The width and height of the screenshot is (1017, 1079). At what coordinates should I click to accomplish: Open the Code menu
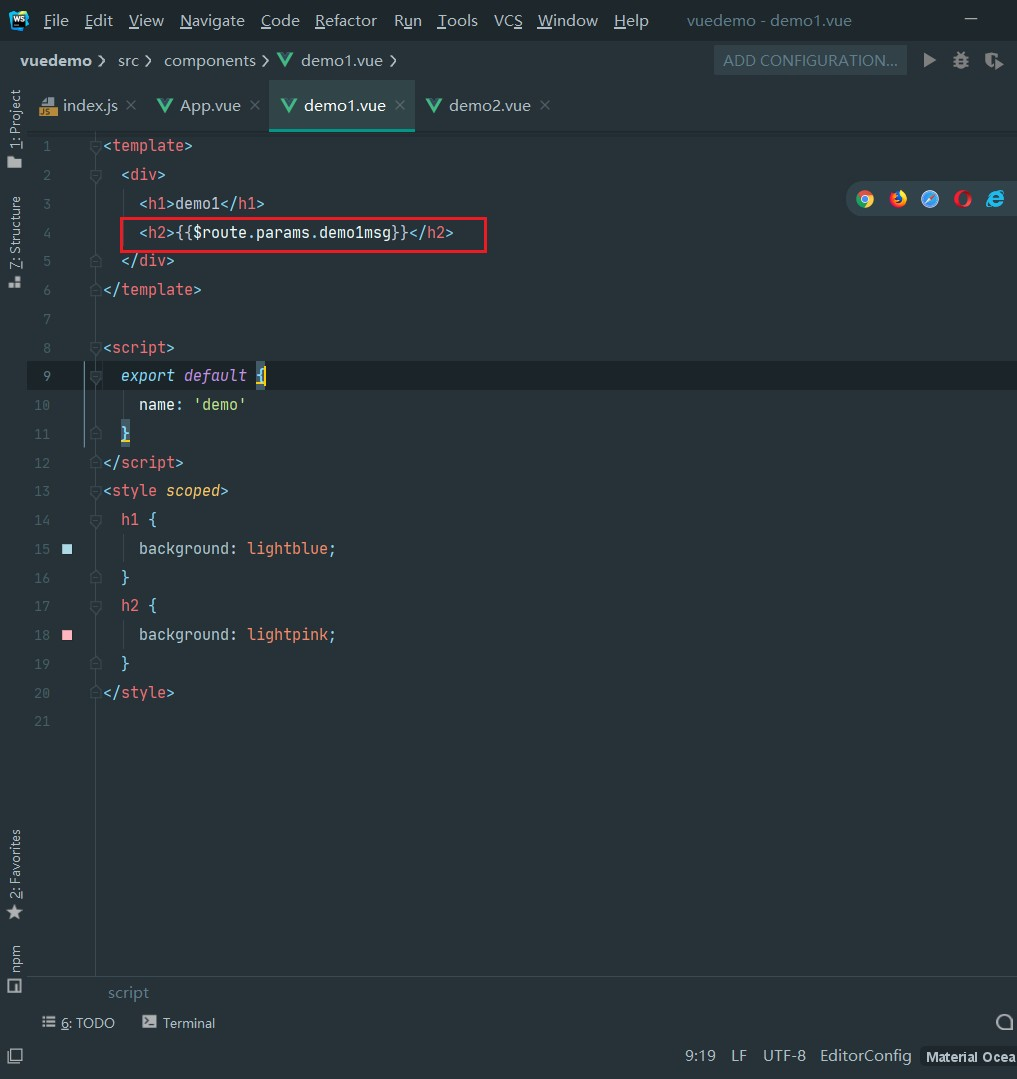(x=279, y=21)
